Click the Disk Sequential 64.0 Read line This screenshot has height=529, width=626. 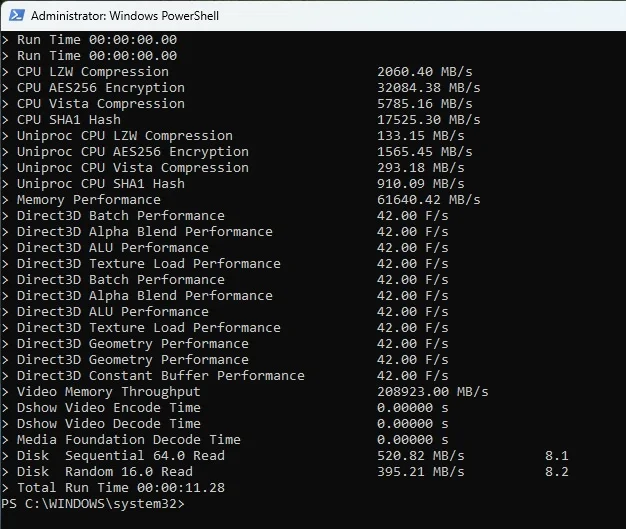285,456
